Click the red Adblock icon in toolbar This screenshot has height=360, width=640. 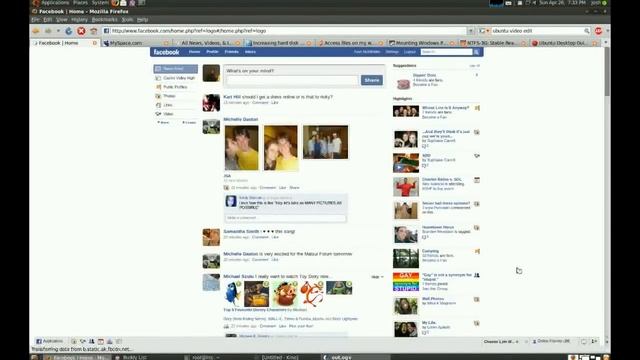click(598, 31)
